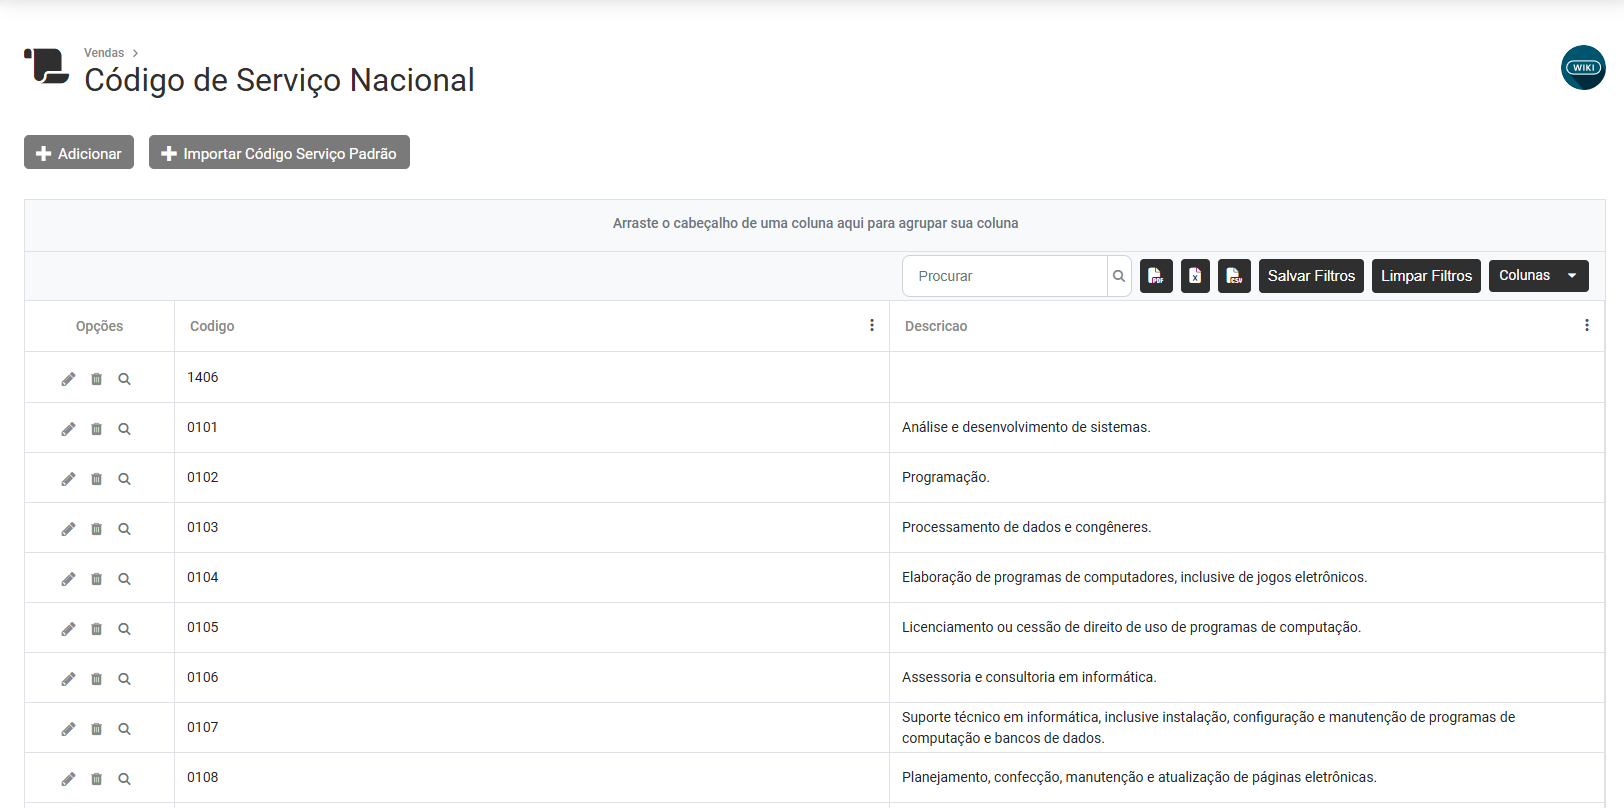Open the Colunas dropdown
1624x808 pixels.
[x=1538, y=276]
